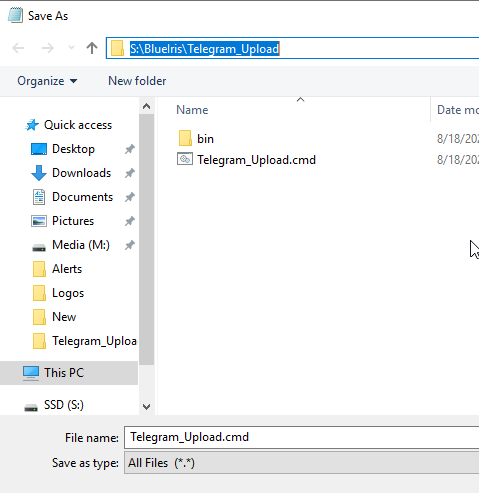Click the SSD (S:) drive icon

(31, 407)
